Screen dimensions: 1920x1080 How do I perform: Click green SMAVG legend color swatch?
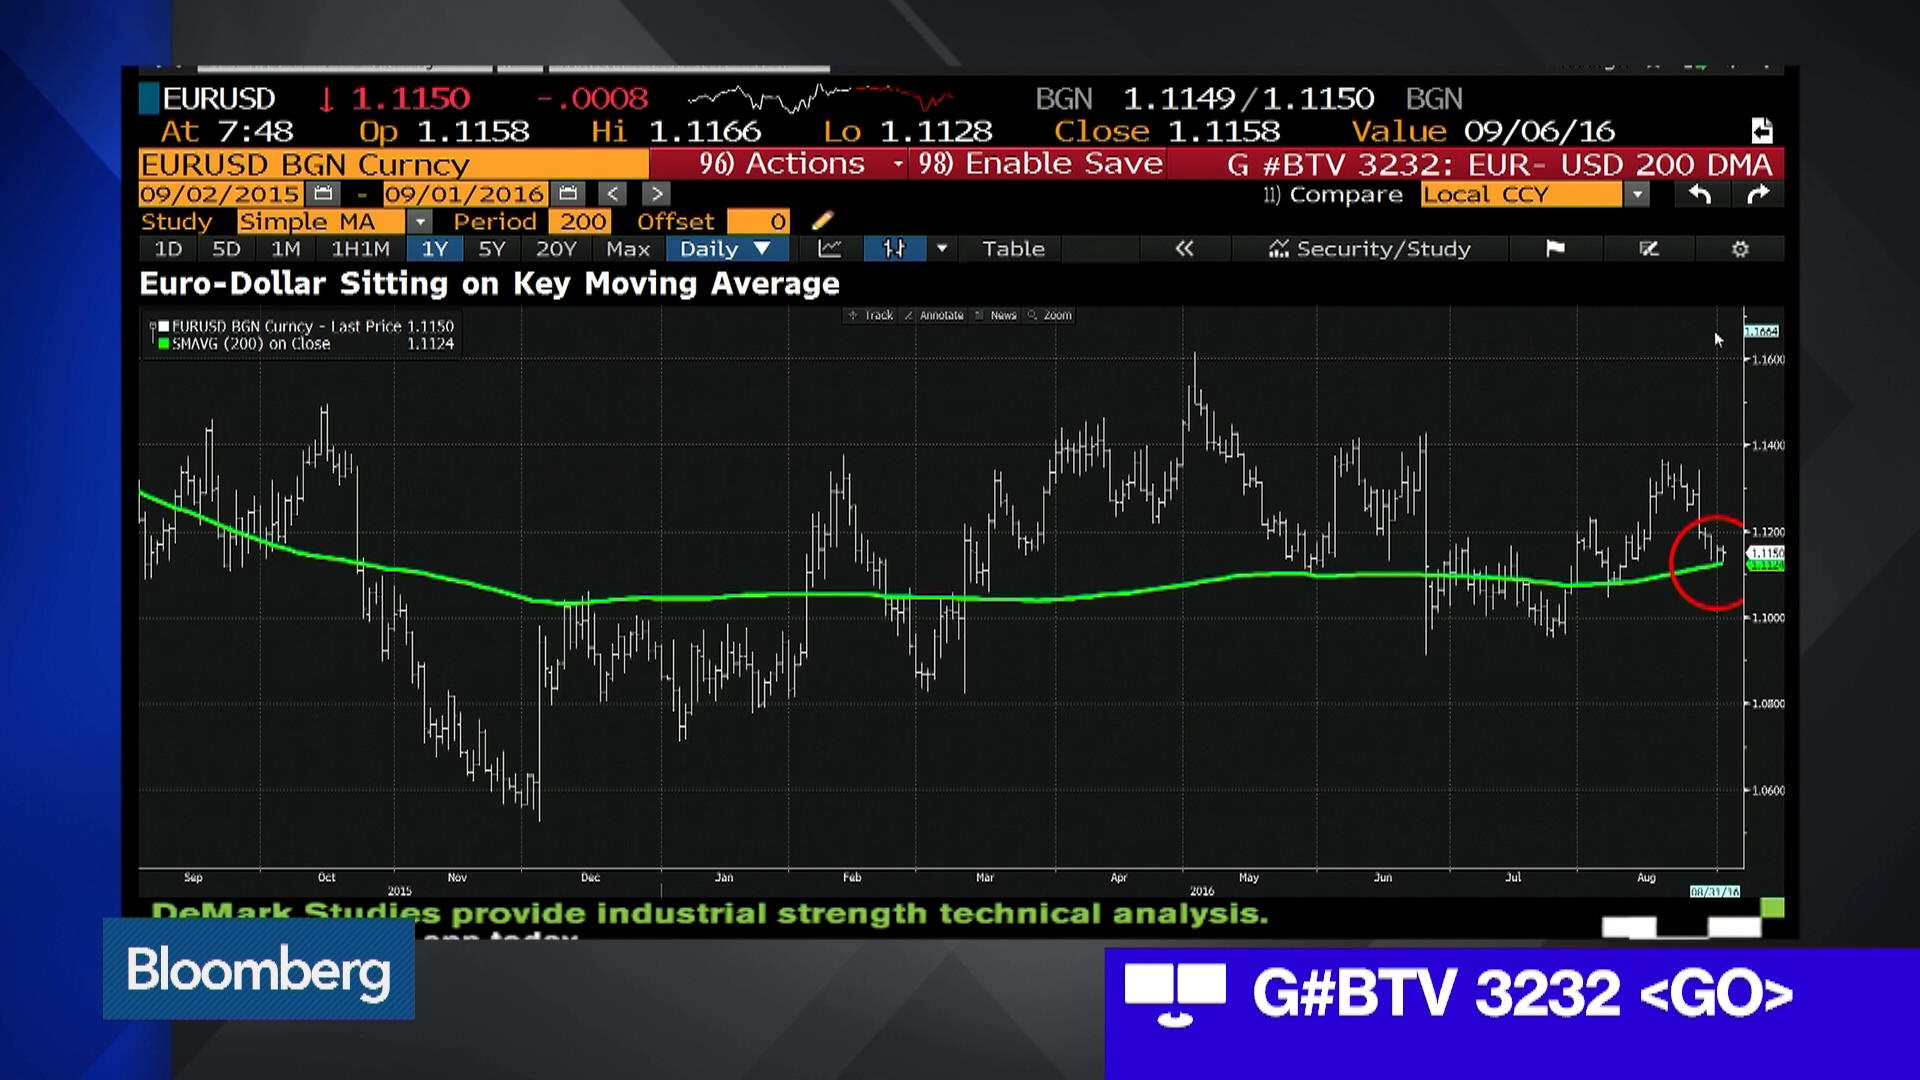point(164,343)
